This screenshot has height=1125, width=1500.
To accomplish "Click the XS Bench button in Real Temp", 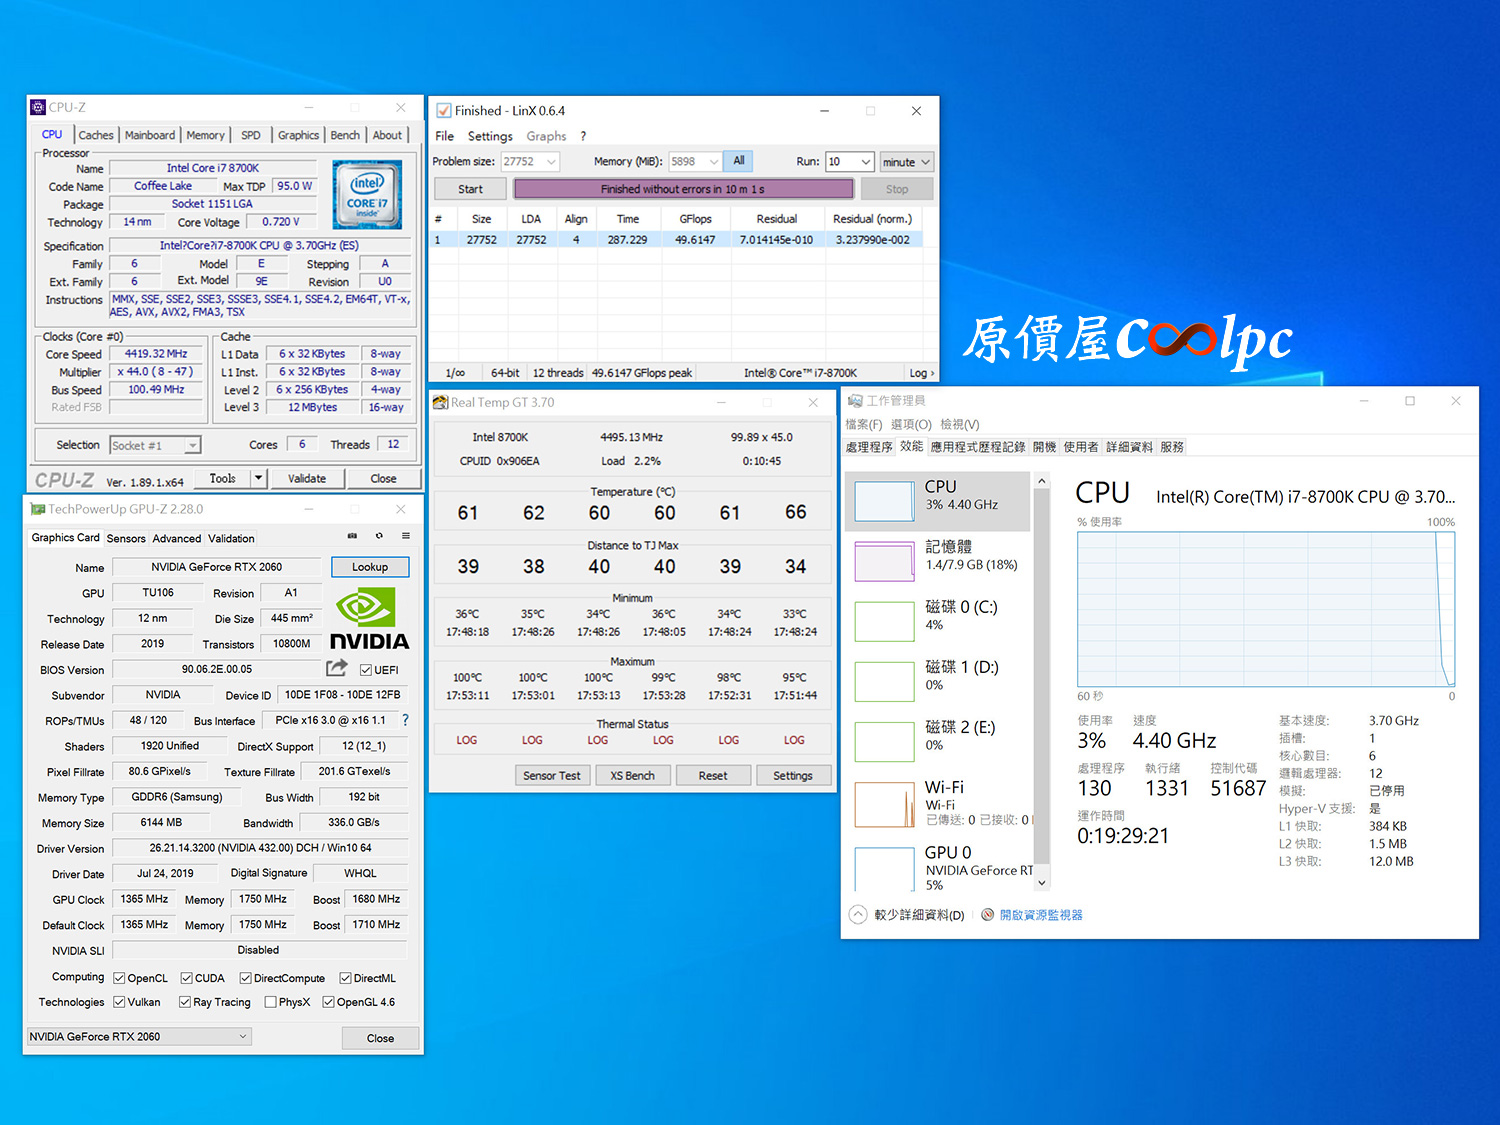I will tap(633, 775).
